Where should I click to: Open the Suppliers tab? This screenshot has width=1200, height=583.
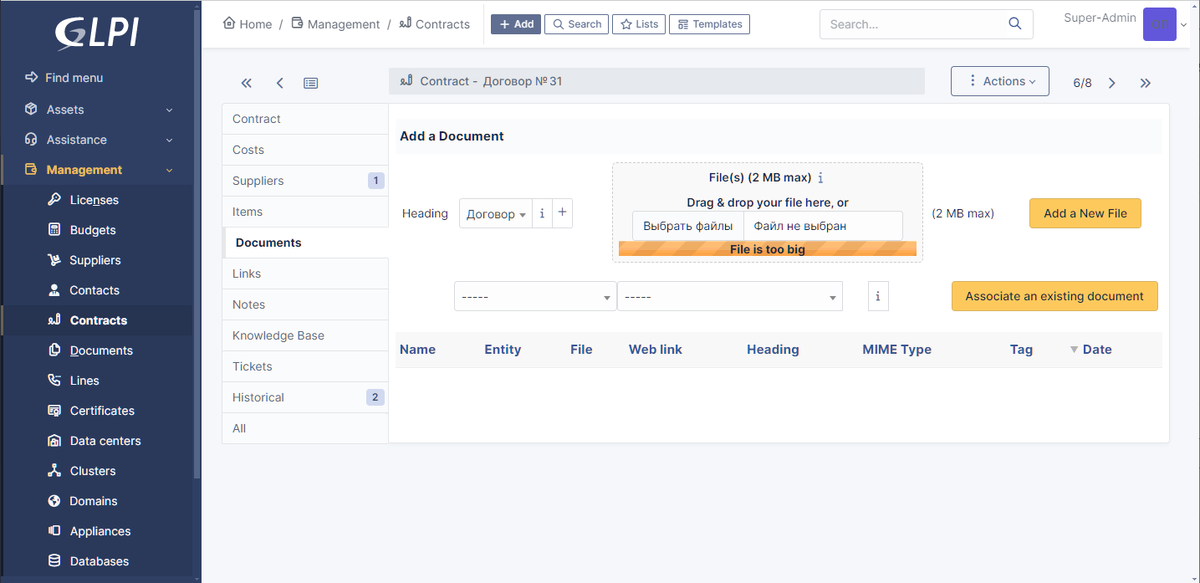point(305,181)
